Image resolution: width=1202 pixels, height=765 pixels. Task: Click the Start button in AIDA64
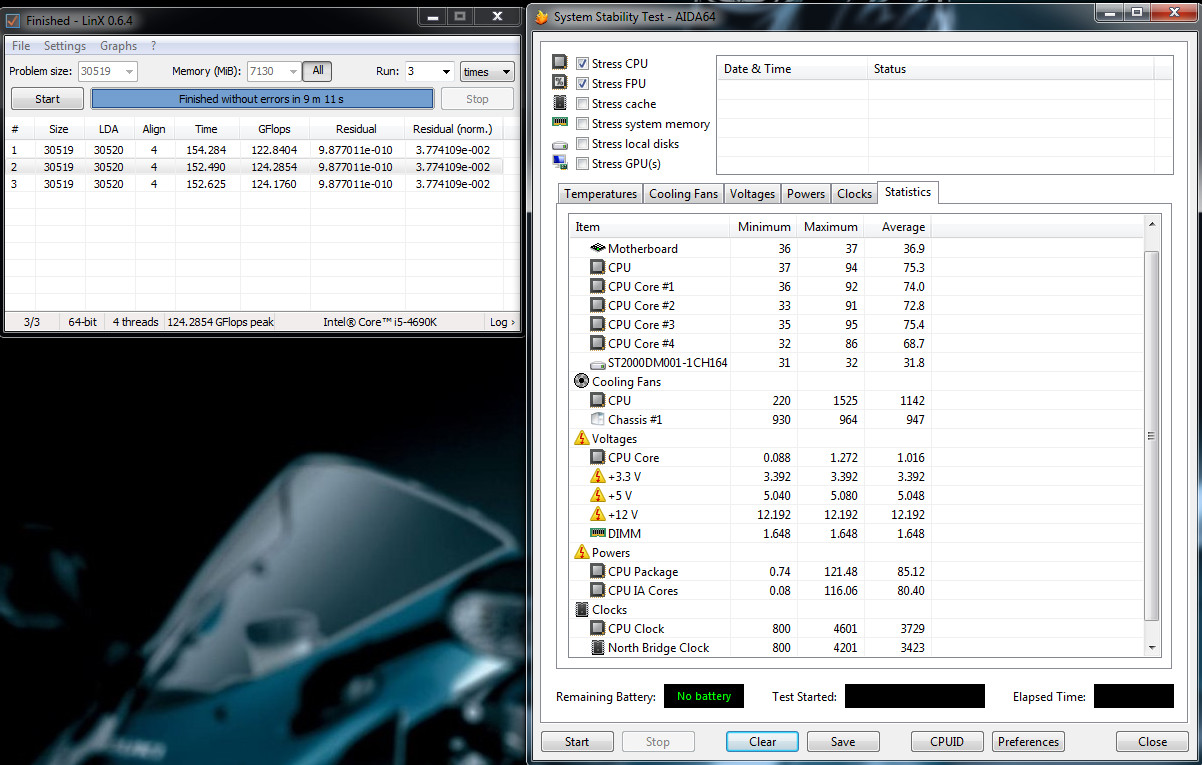pos(577,742)
